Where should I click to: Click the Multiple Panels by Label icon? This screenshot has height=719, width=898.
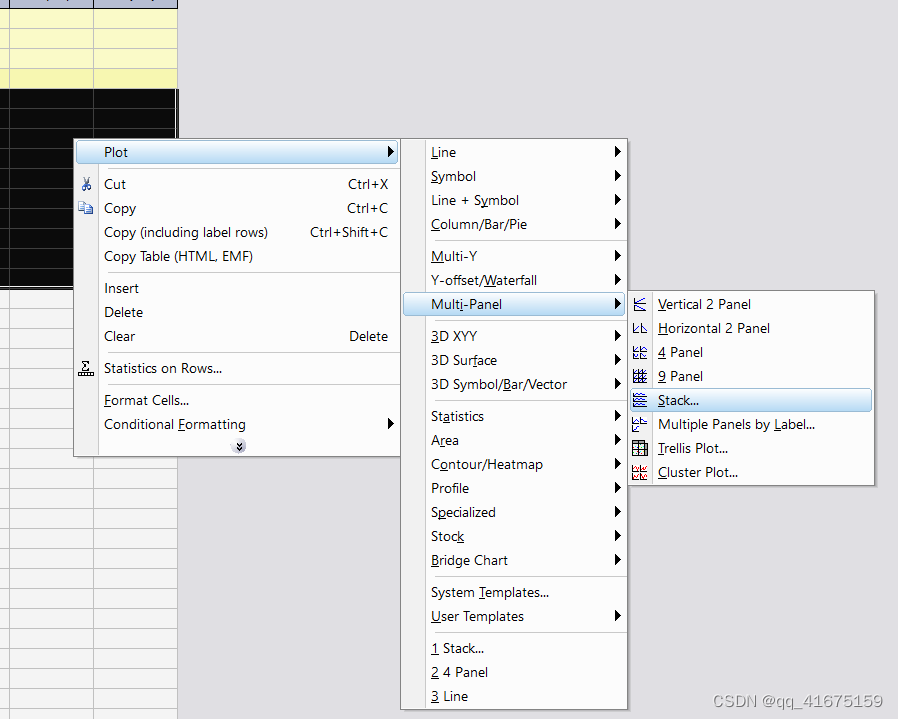pos(641,424)
